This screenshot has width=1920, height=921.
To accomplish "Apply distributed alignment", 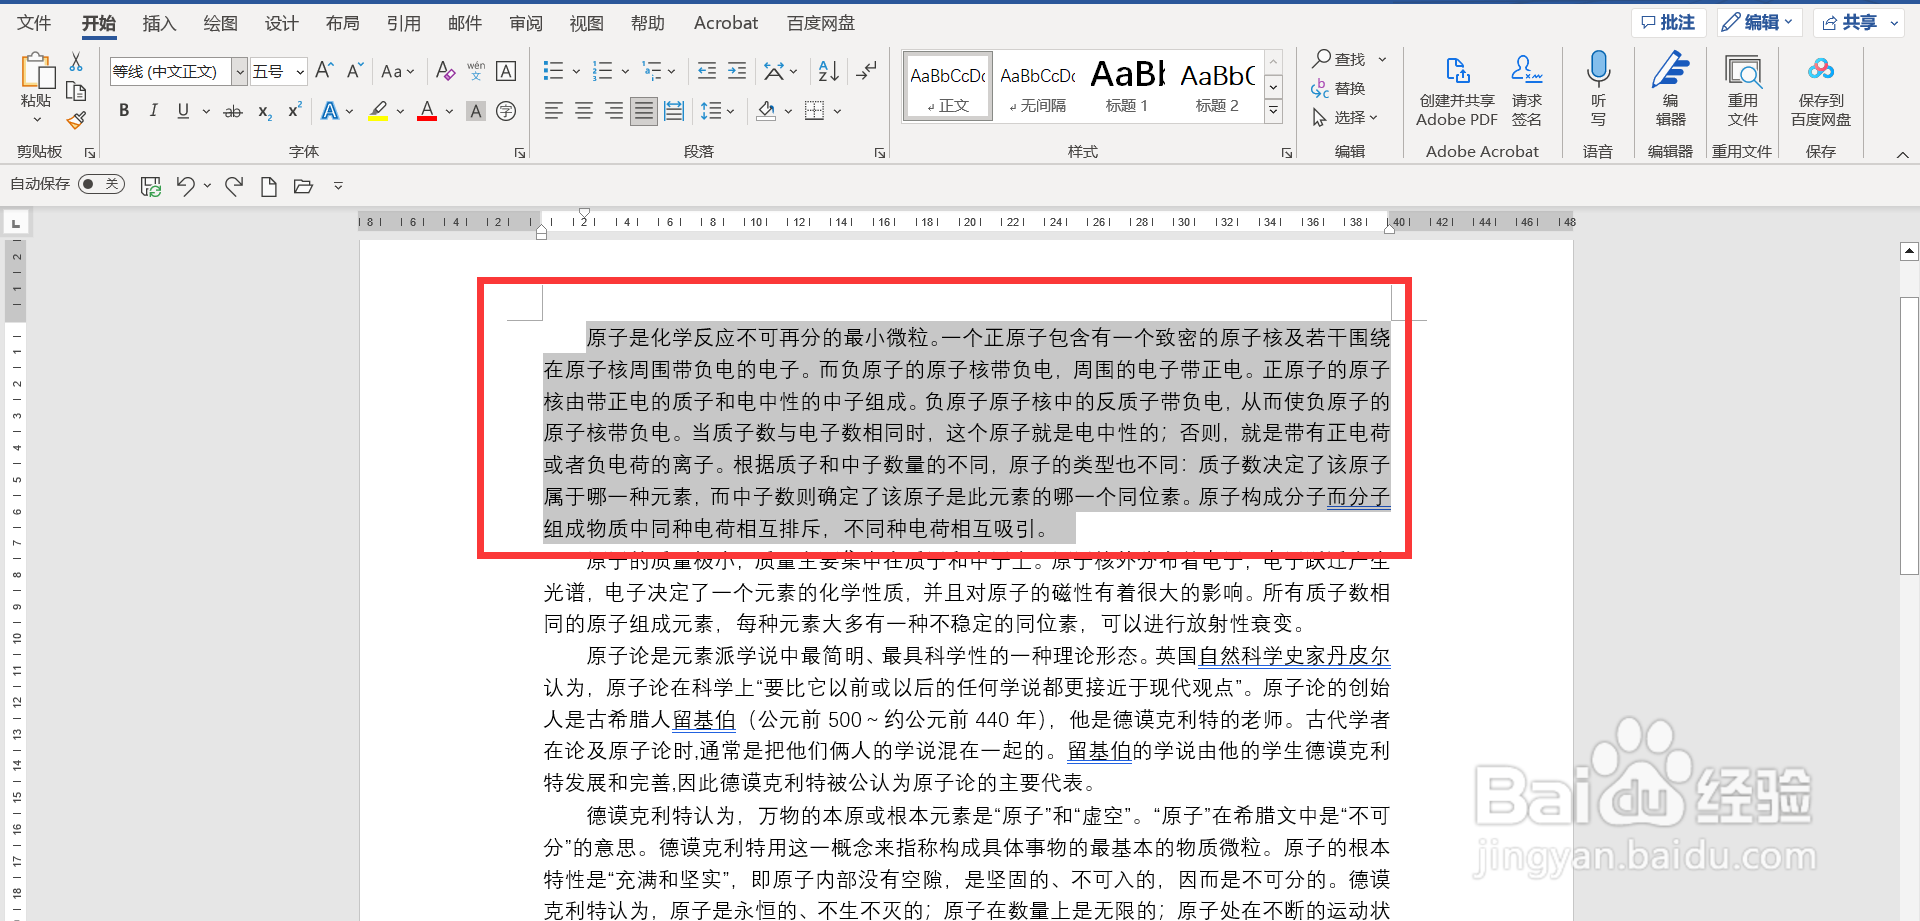I will pyautogui.click(x=674, y=111).
